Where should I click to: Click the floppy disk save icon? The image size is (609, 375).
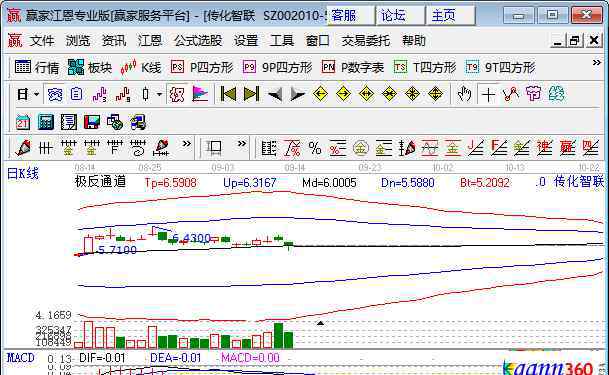point(92,122)
